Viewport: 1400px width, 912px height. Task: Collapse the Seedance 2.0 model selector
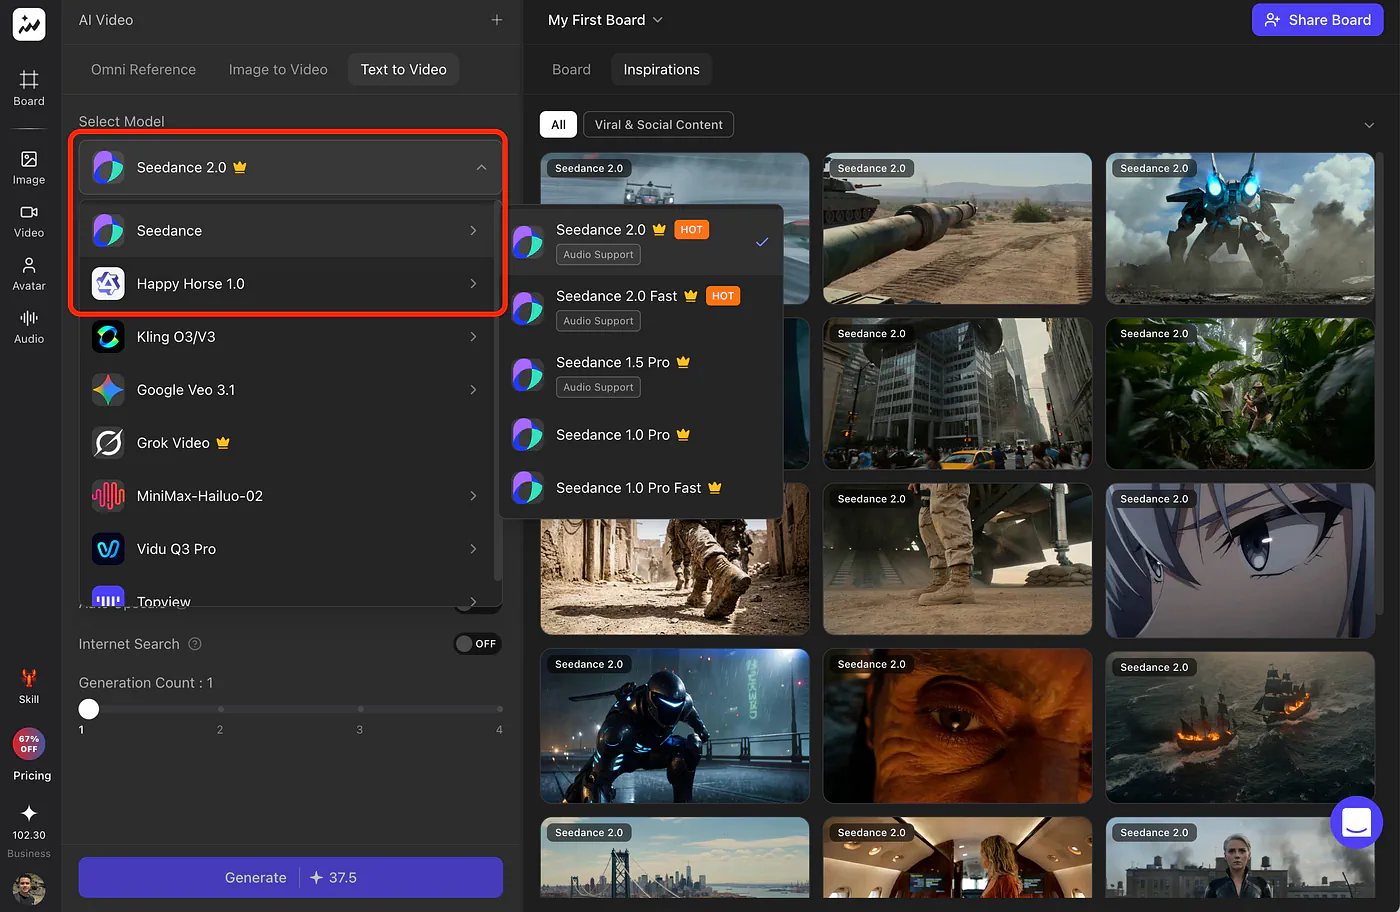click(482, 167)
